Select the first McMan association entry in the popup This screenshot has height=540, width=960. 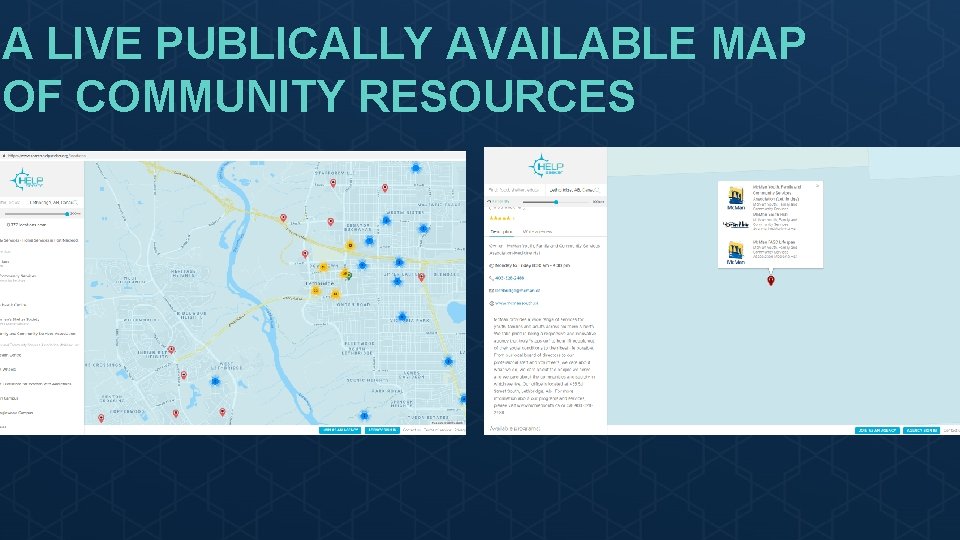coord(778,198)
